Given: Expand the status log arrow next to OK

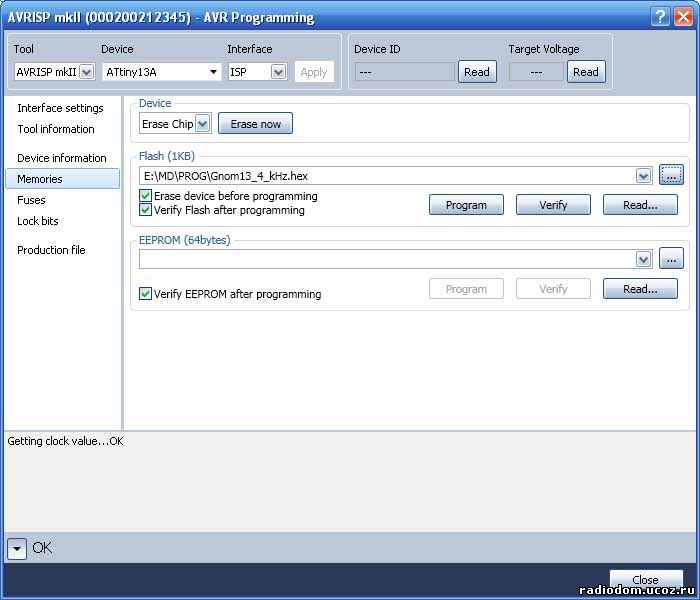Looking at the screenshot, I should point(17,548).
